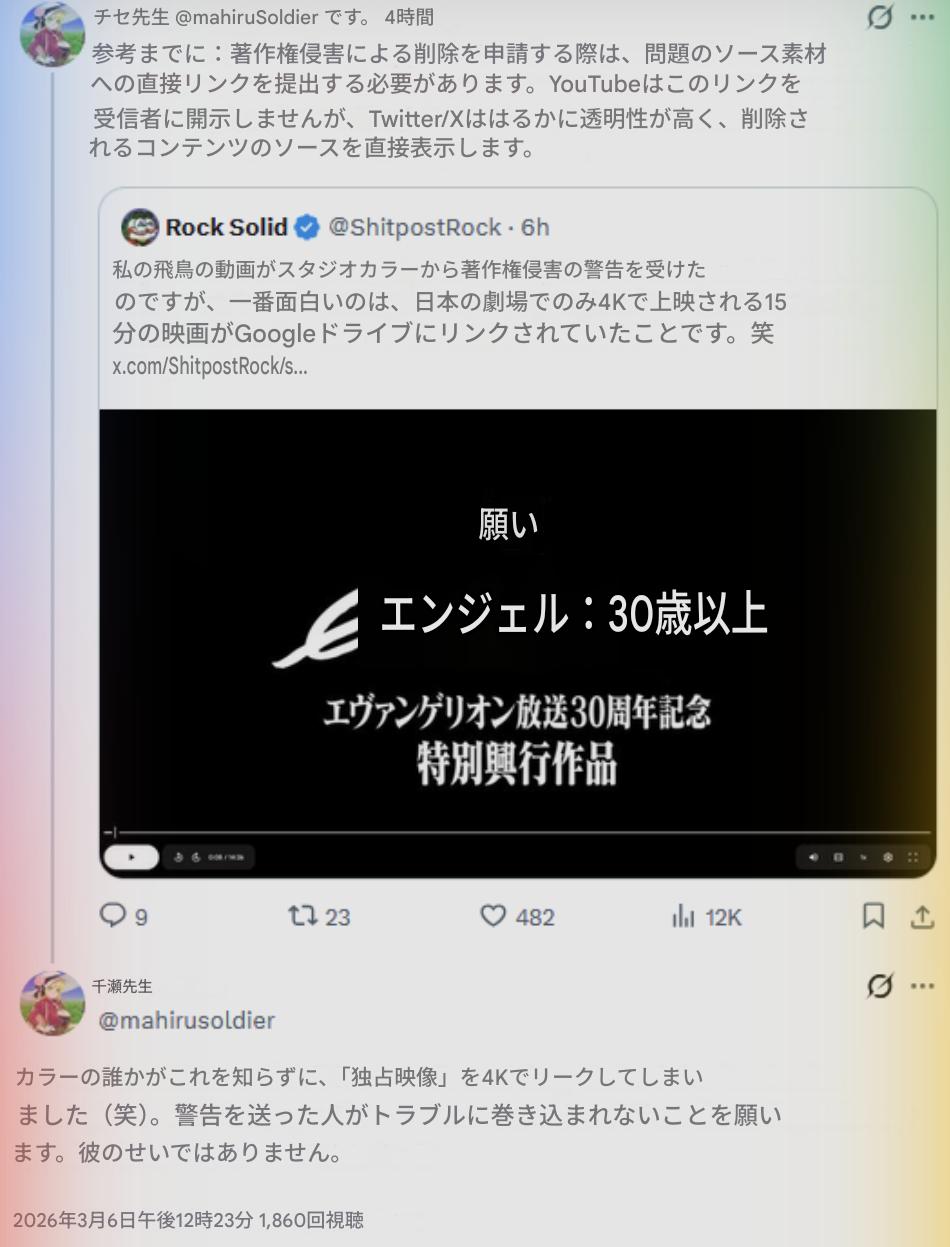Like the tweet with 482 likes
The width and height of the screenshot is (950, 1247).
tap(517, 916)
